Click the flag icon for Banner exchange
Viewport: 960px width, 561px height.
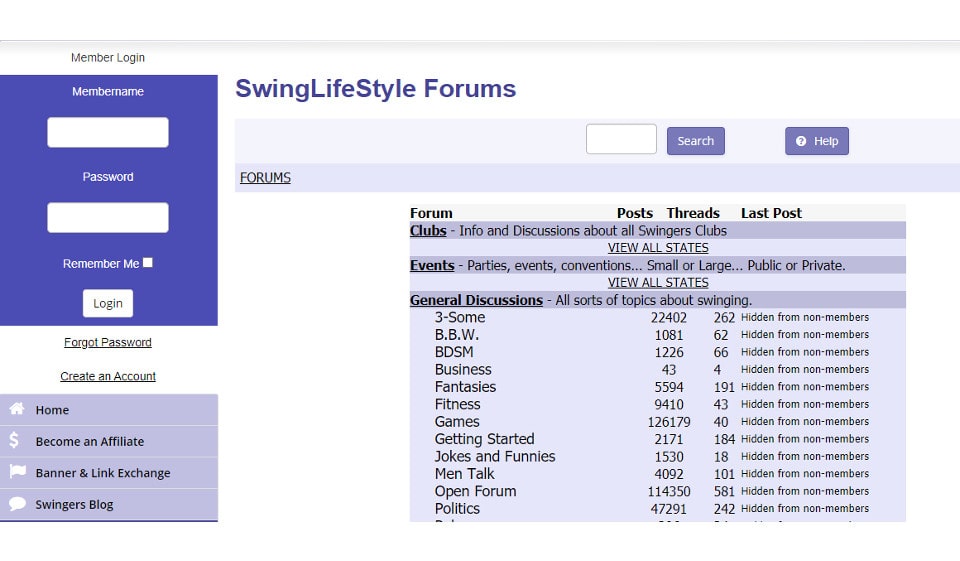pos(17,472)
